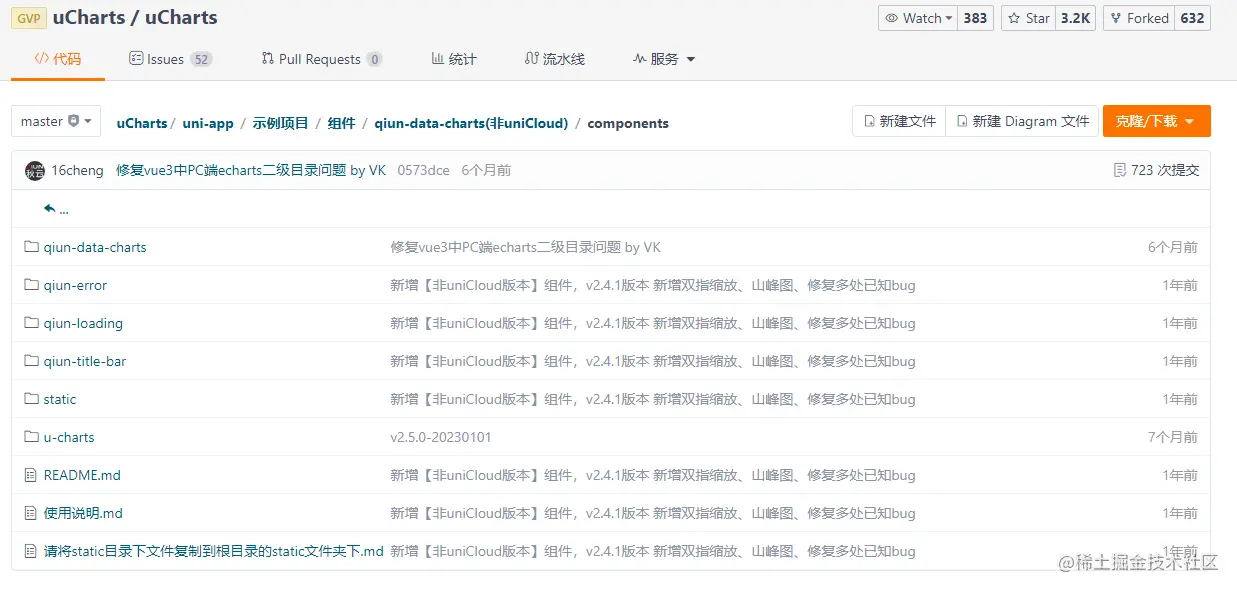Image resolution: width=1237 pixels, height=591 pixels.
Task: Open the qiun-loading folder
Action: 83,323
